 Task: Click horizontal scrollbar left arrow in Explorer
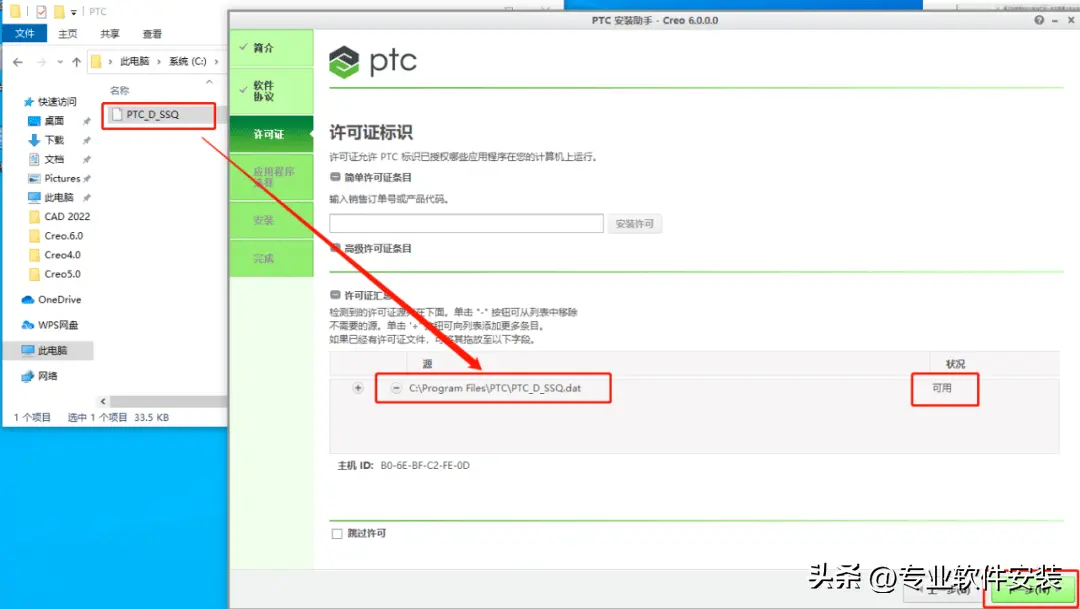tap(103, 401)
